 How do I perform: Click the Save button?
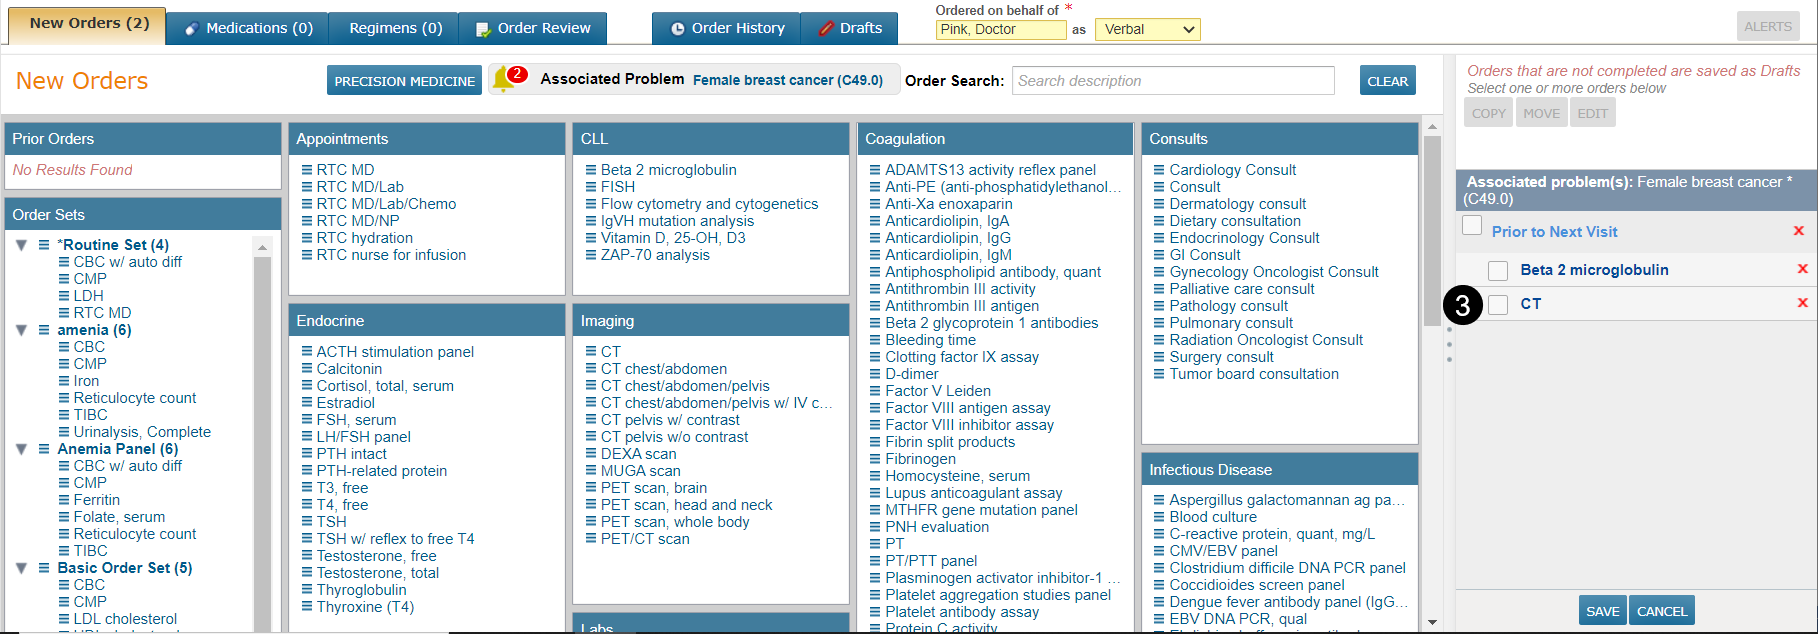point(1602,611)
